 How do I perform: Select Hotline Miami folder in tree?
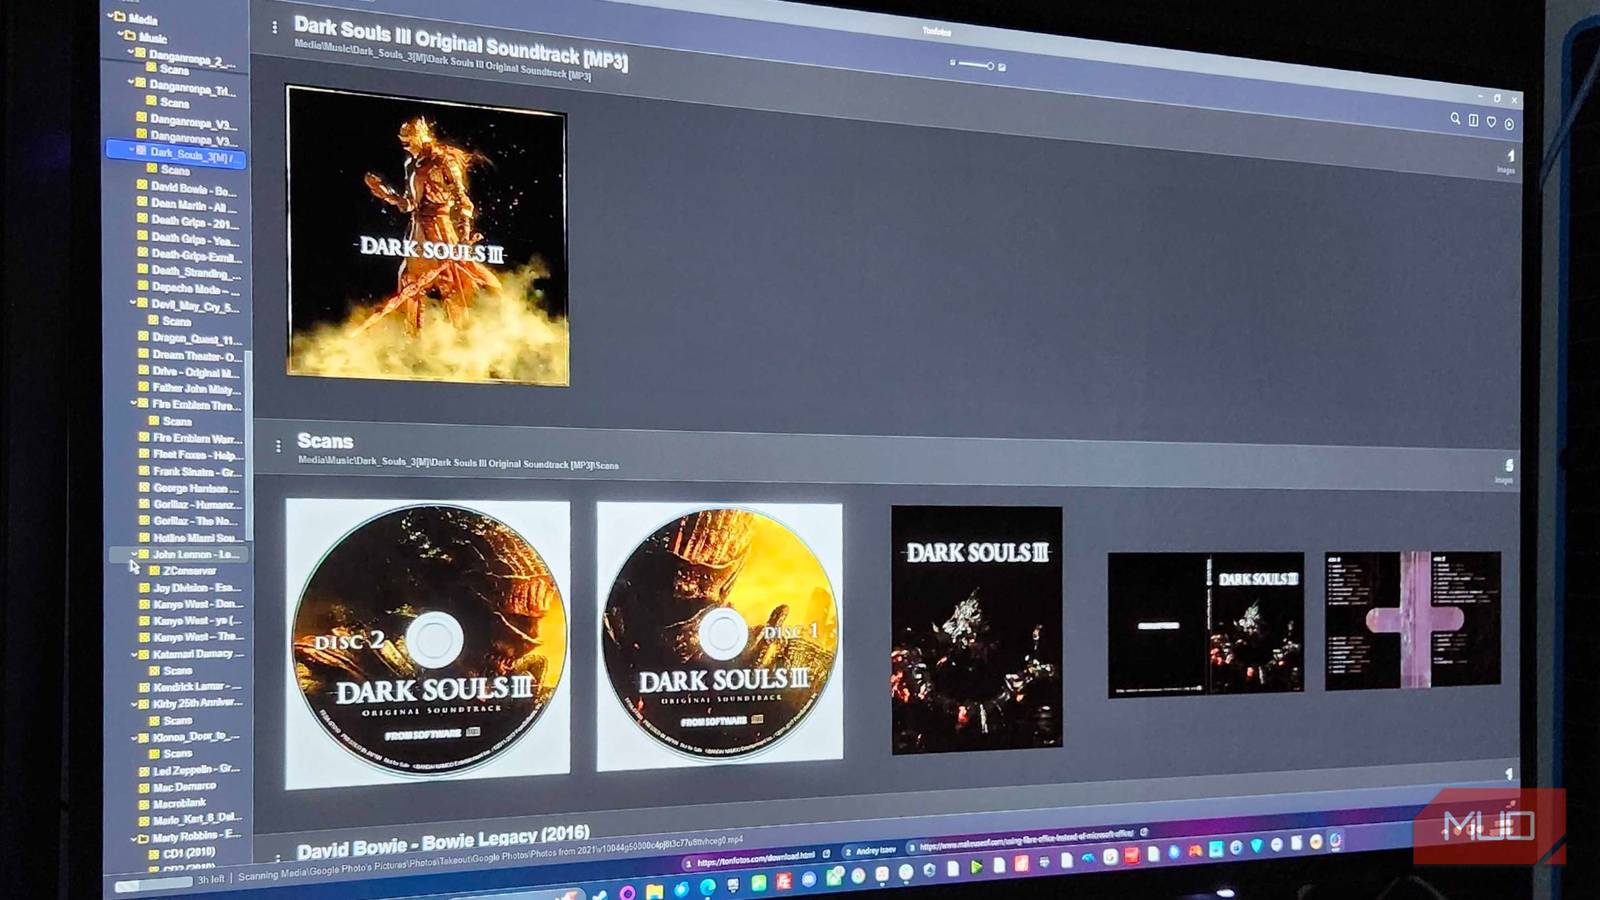[195, 538]
